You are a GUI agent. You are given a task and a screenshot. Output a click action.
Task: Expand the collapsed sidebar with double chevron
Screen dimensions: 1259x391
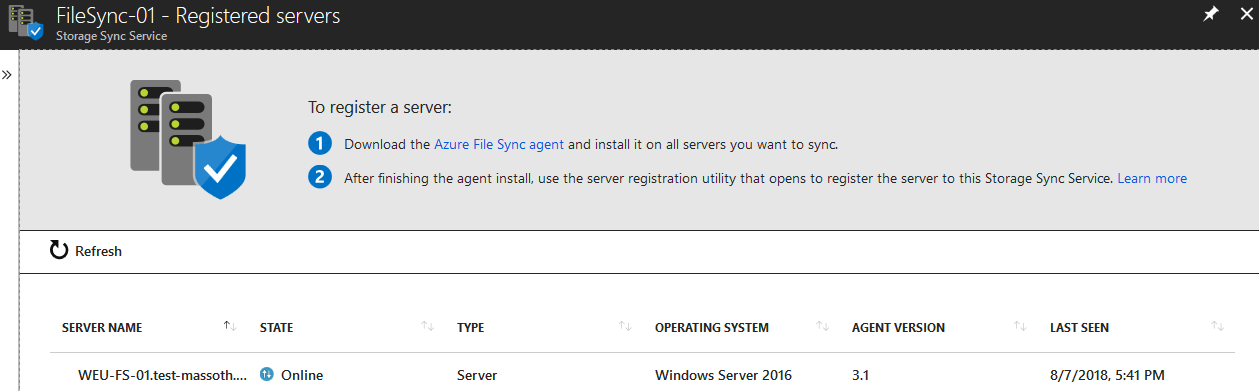pyautogui.click(x=6, y=75)
